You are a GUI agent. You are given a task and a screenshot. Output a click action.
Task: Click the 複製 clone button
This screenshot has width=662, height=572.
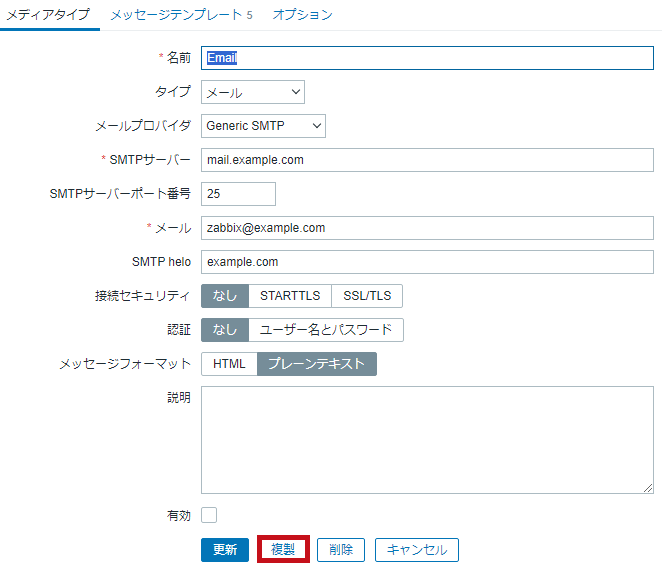point(283,549)
